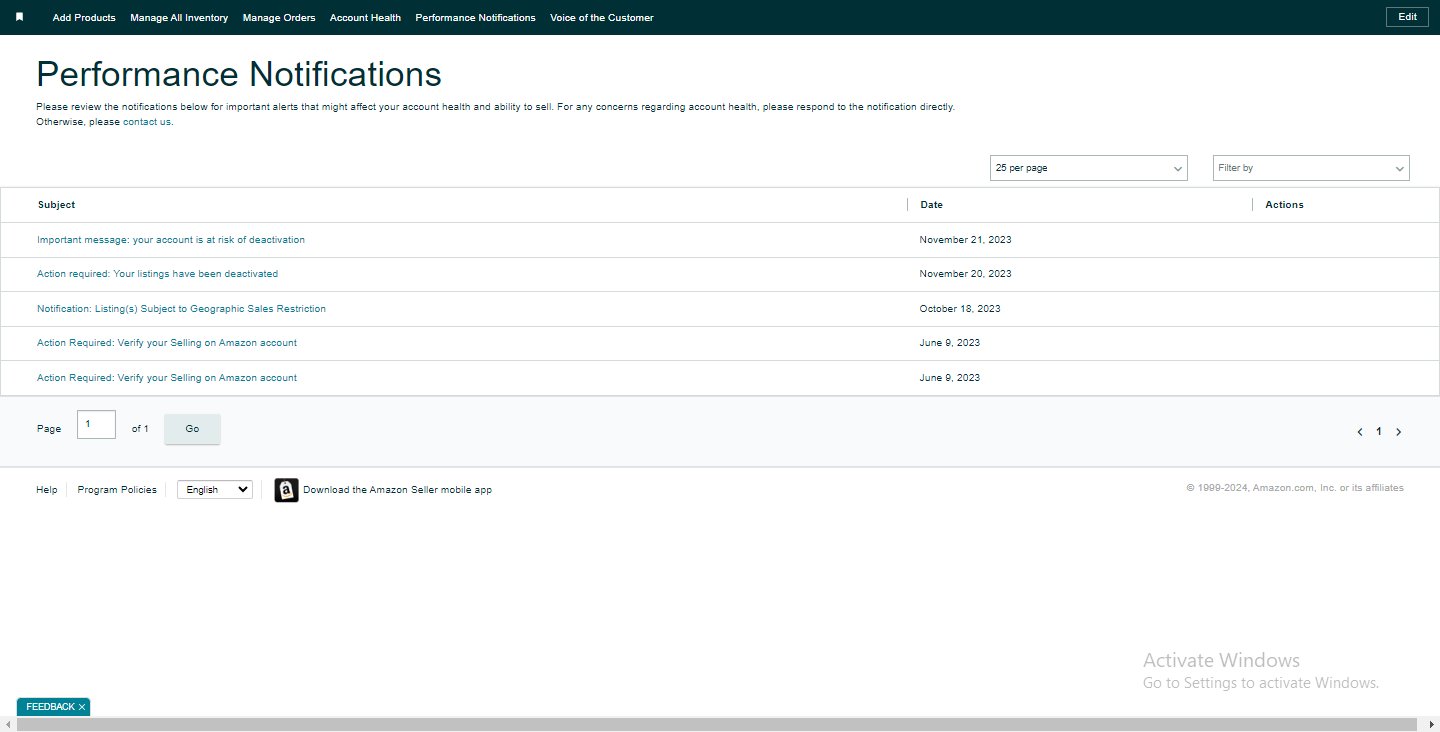Click the Performance Notifications page heading

[x=239, y=74]
